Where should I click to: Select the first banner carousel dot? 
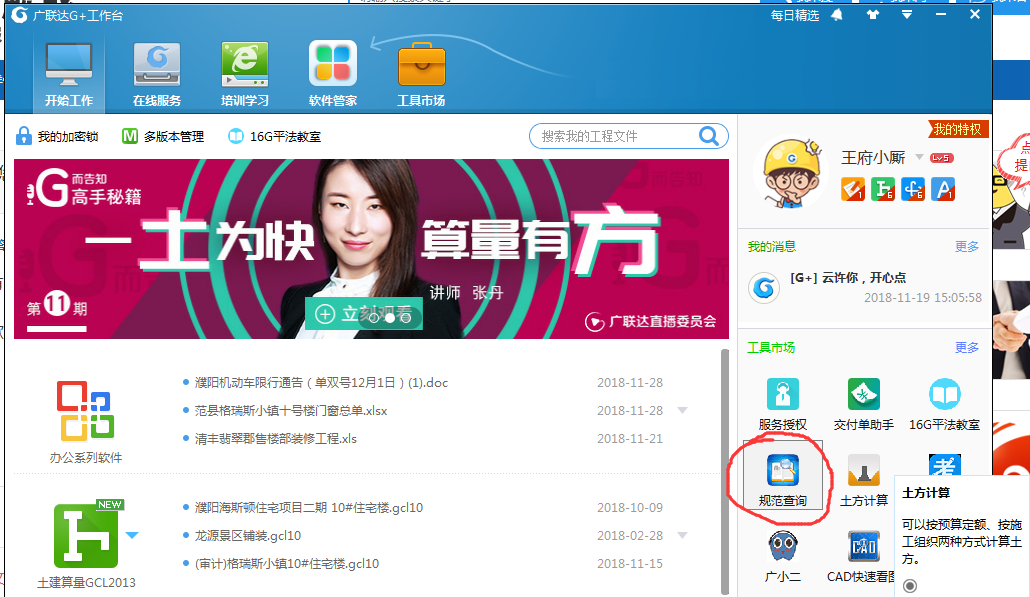coord(374,318)
